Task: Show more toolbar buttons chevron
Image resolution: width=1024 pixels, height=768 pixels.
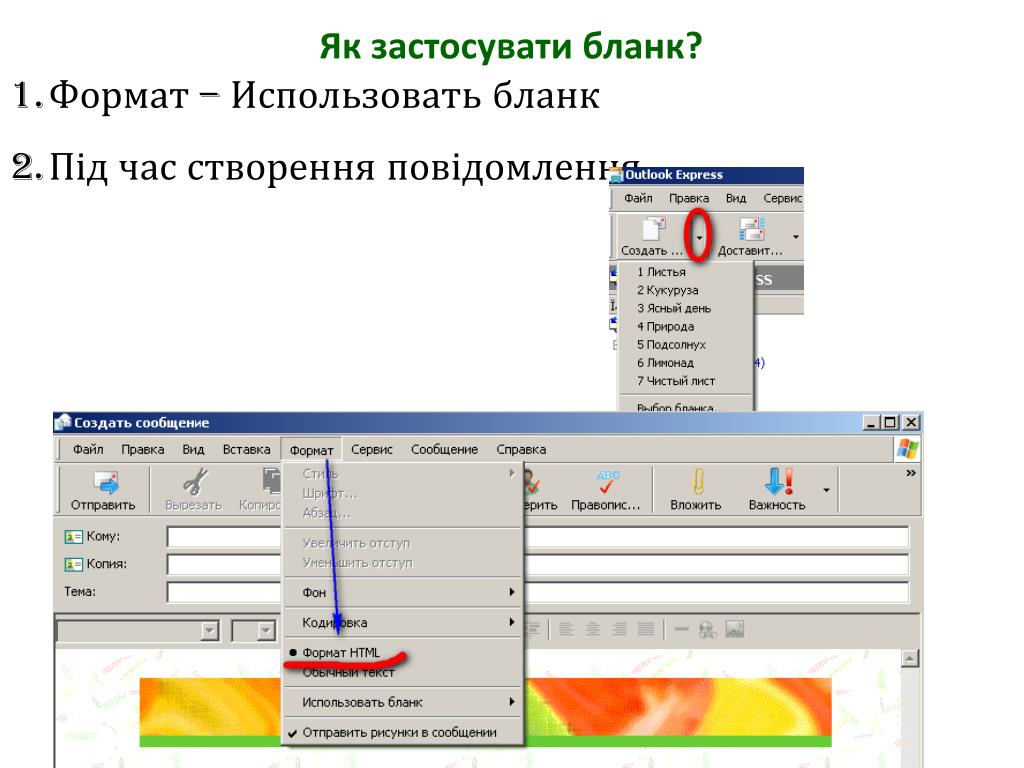Action: [x=911, y=473]
